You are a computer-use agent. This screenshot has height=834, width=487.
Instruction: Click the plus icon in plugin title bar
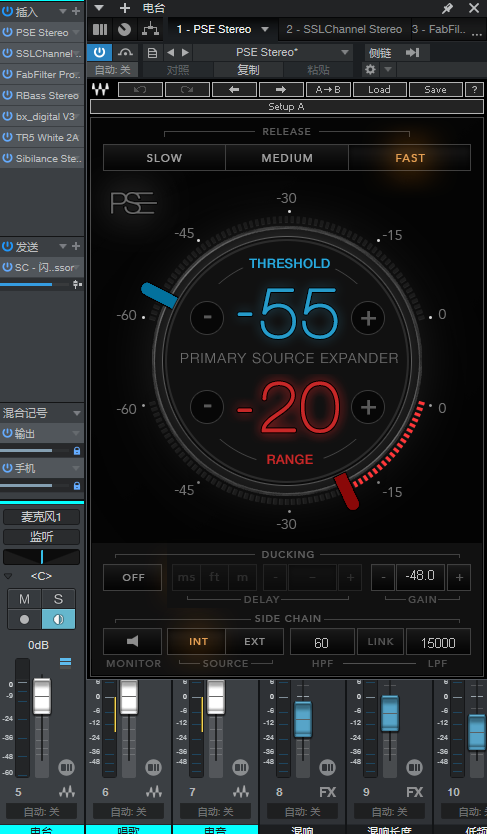pyautogui.click(x=125, y=8)
